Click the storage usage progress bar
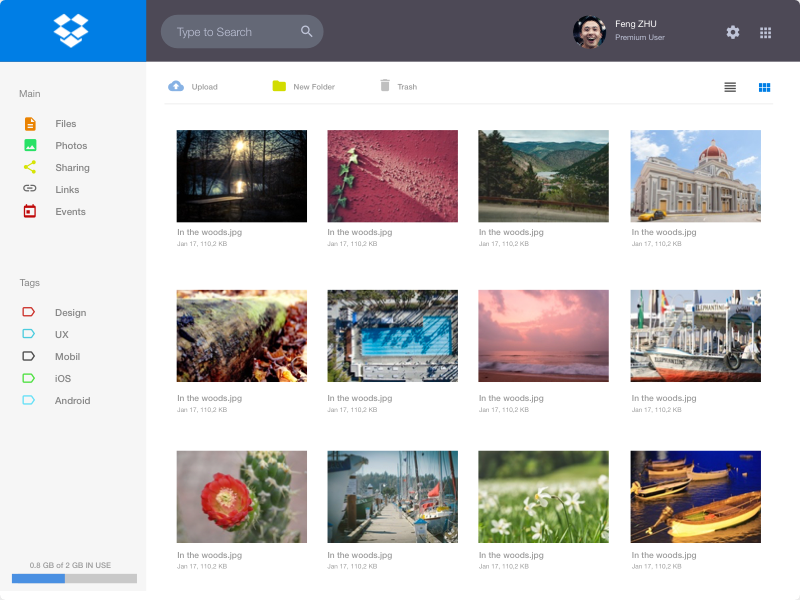 [74, 578]
